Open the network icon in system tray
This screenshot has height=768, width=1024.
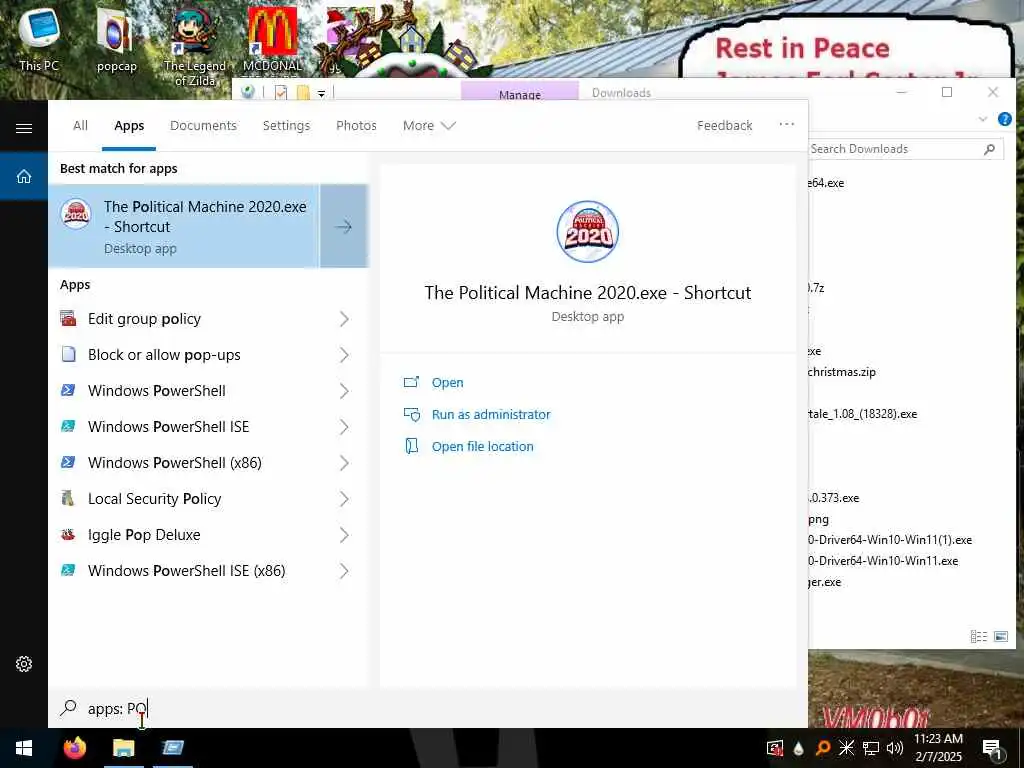tap(871, 748)
